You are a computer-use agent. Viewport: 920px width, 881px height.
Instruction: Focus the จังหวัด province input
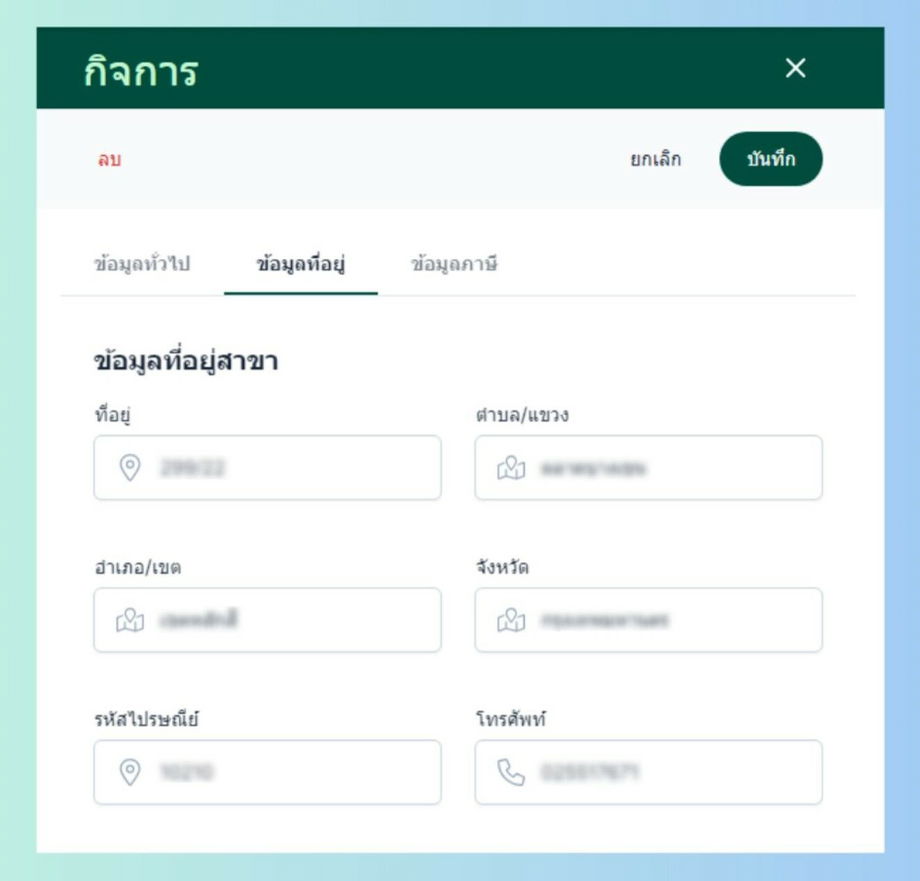pos(648,620)
